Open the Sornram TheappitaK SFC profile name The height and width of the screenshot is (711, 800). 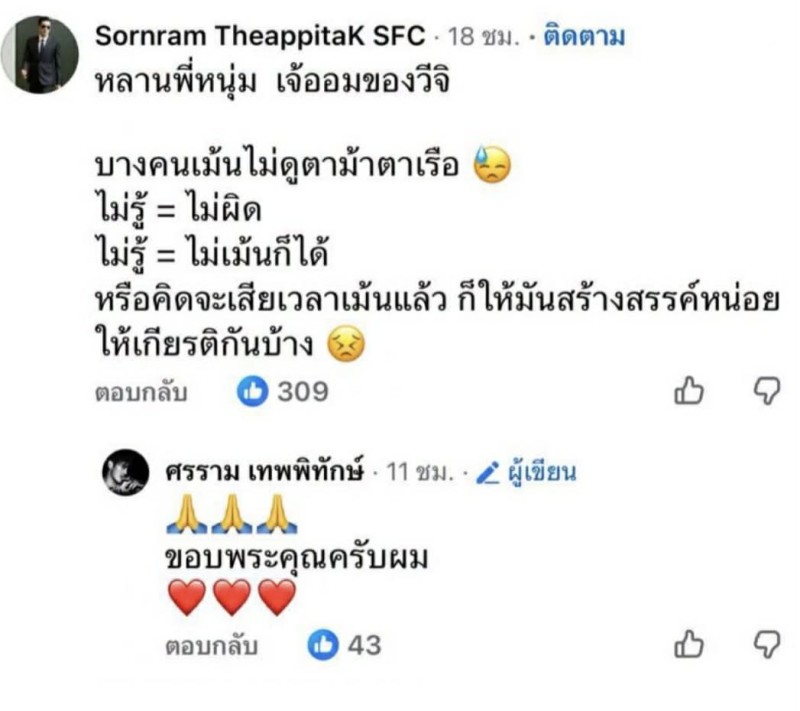click(x=260, y=37)
